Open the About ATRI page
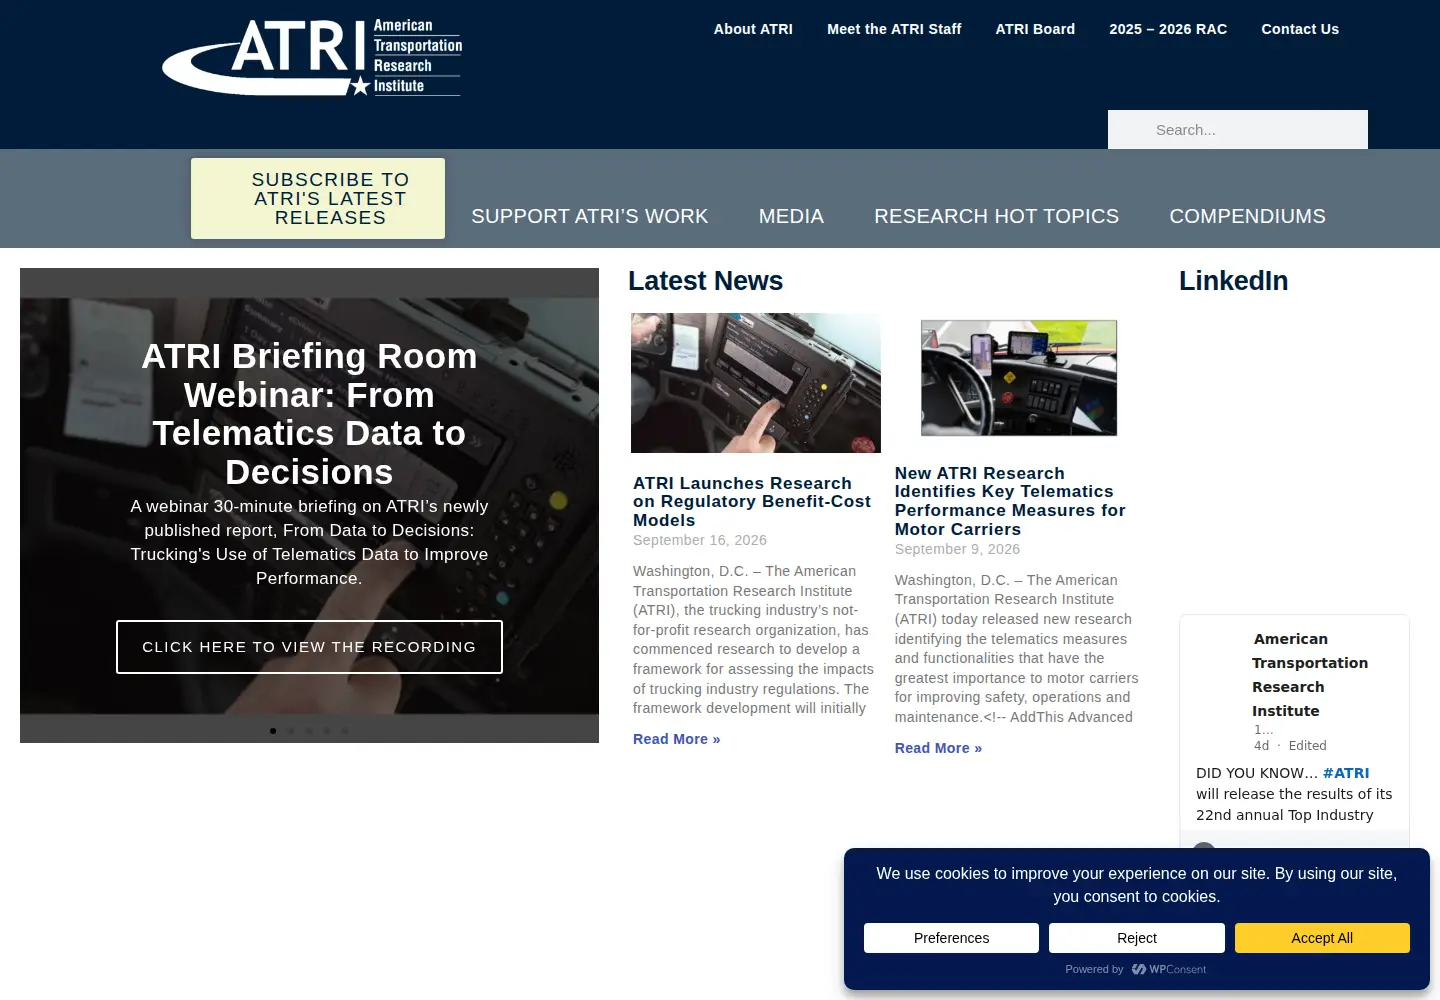This screenshot has width=1440, height=1000. click(x=753, y=29)
